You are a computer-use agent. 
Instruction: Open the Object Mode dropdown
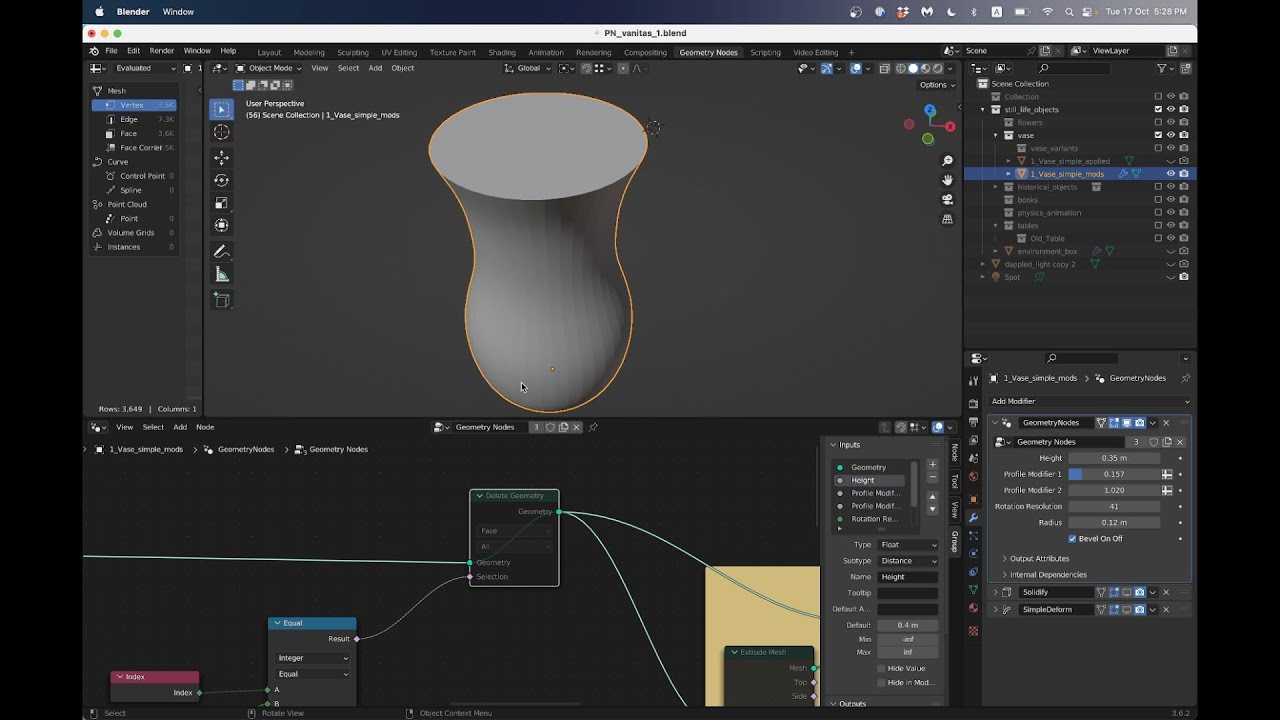click(x=270, y=68)
